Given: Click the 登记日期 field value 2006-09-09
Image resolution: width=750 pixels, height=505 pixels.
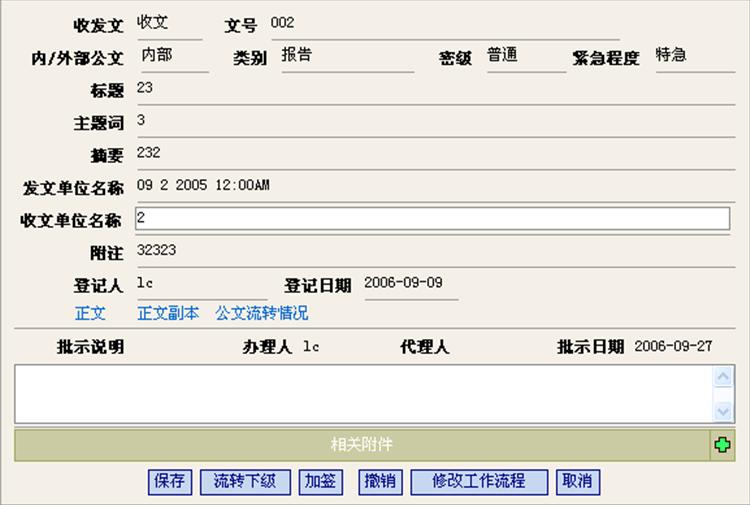Looking at the screenshot, I should [x=408, y=284].
